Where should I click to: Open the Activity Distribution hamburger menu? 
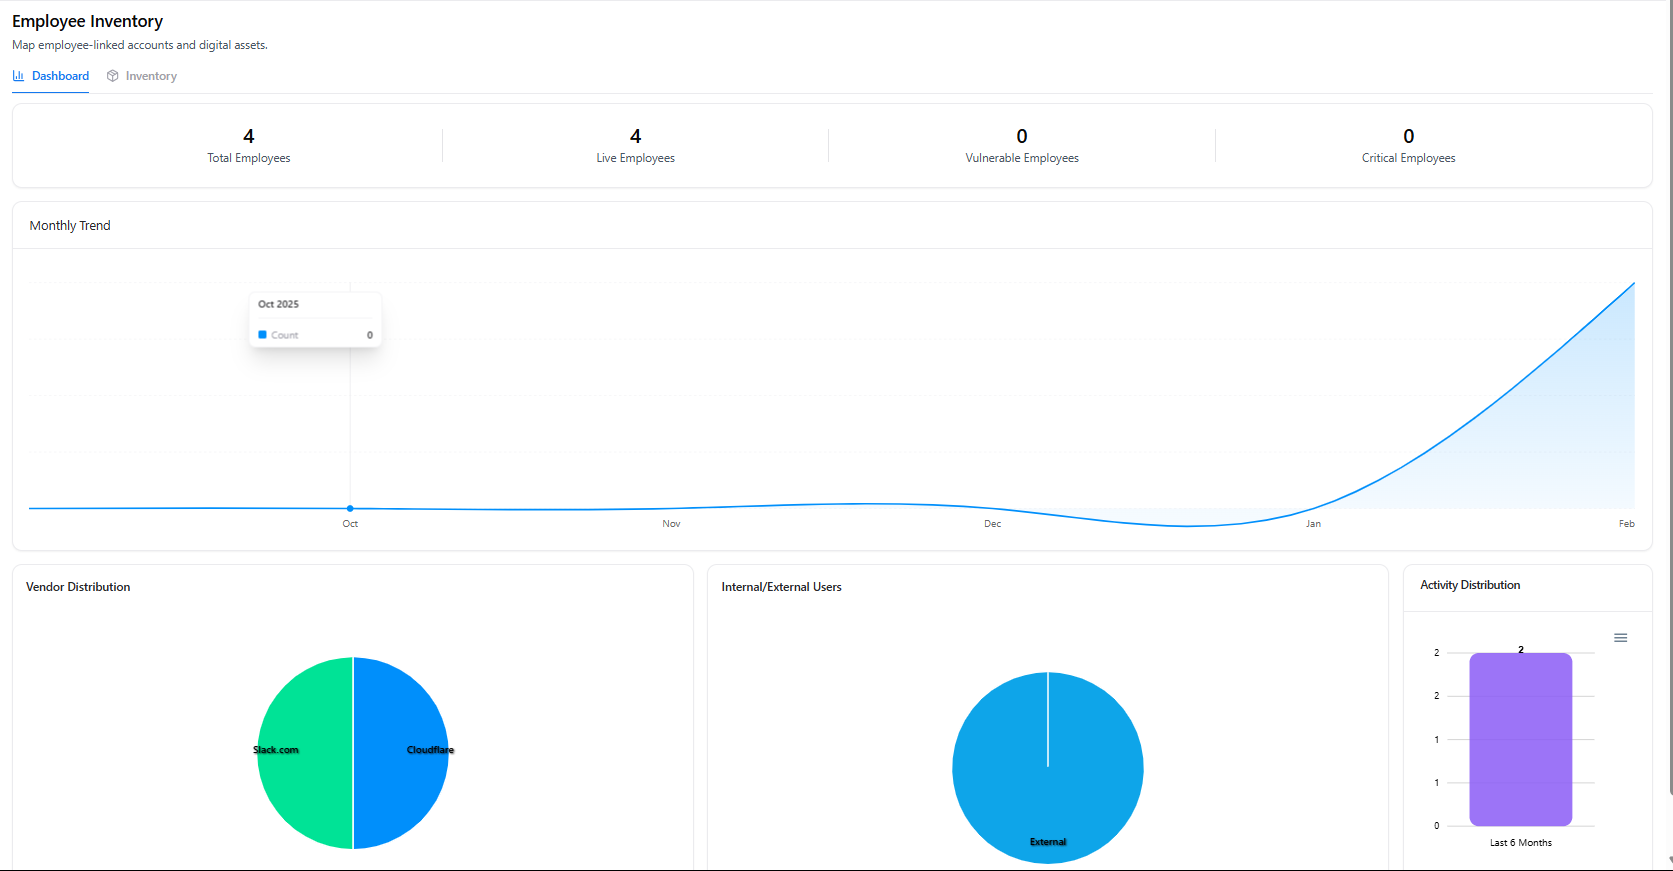click(1620, 638)
